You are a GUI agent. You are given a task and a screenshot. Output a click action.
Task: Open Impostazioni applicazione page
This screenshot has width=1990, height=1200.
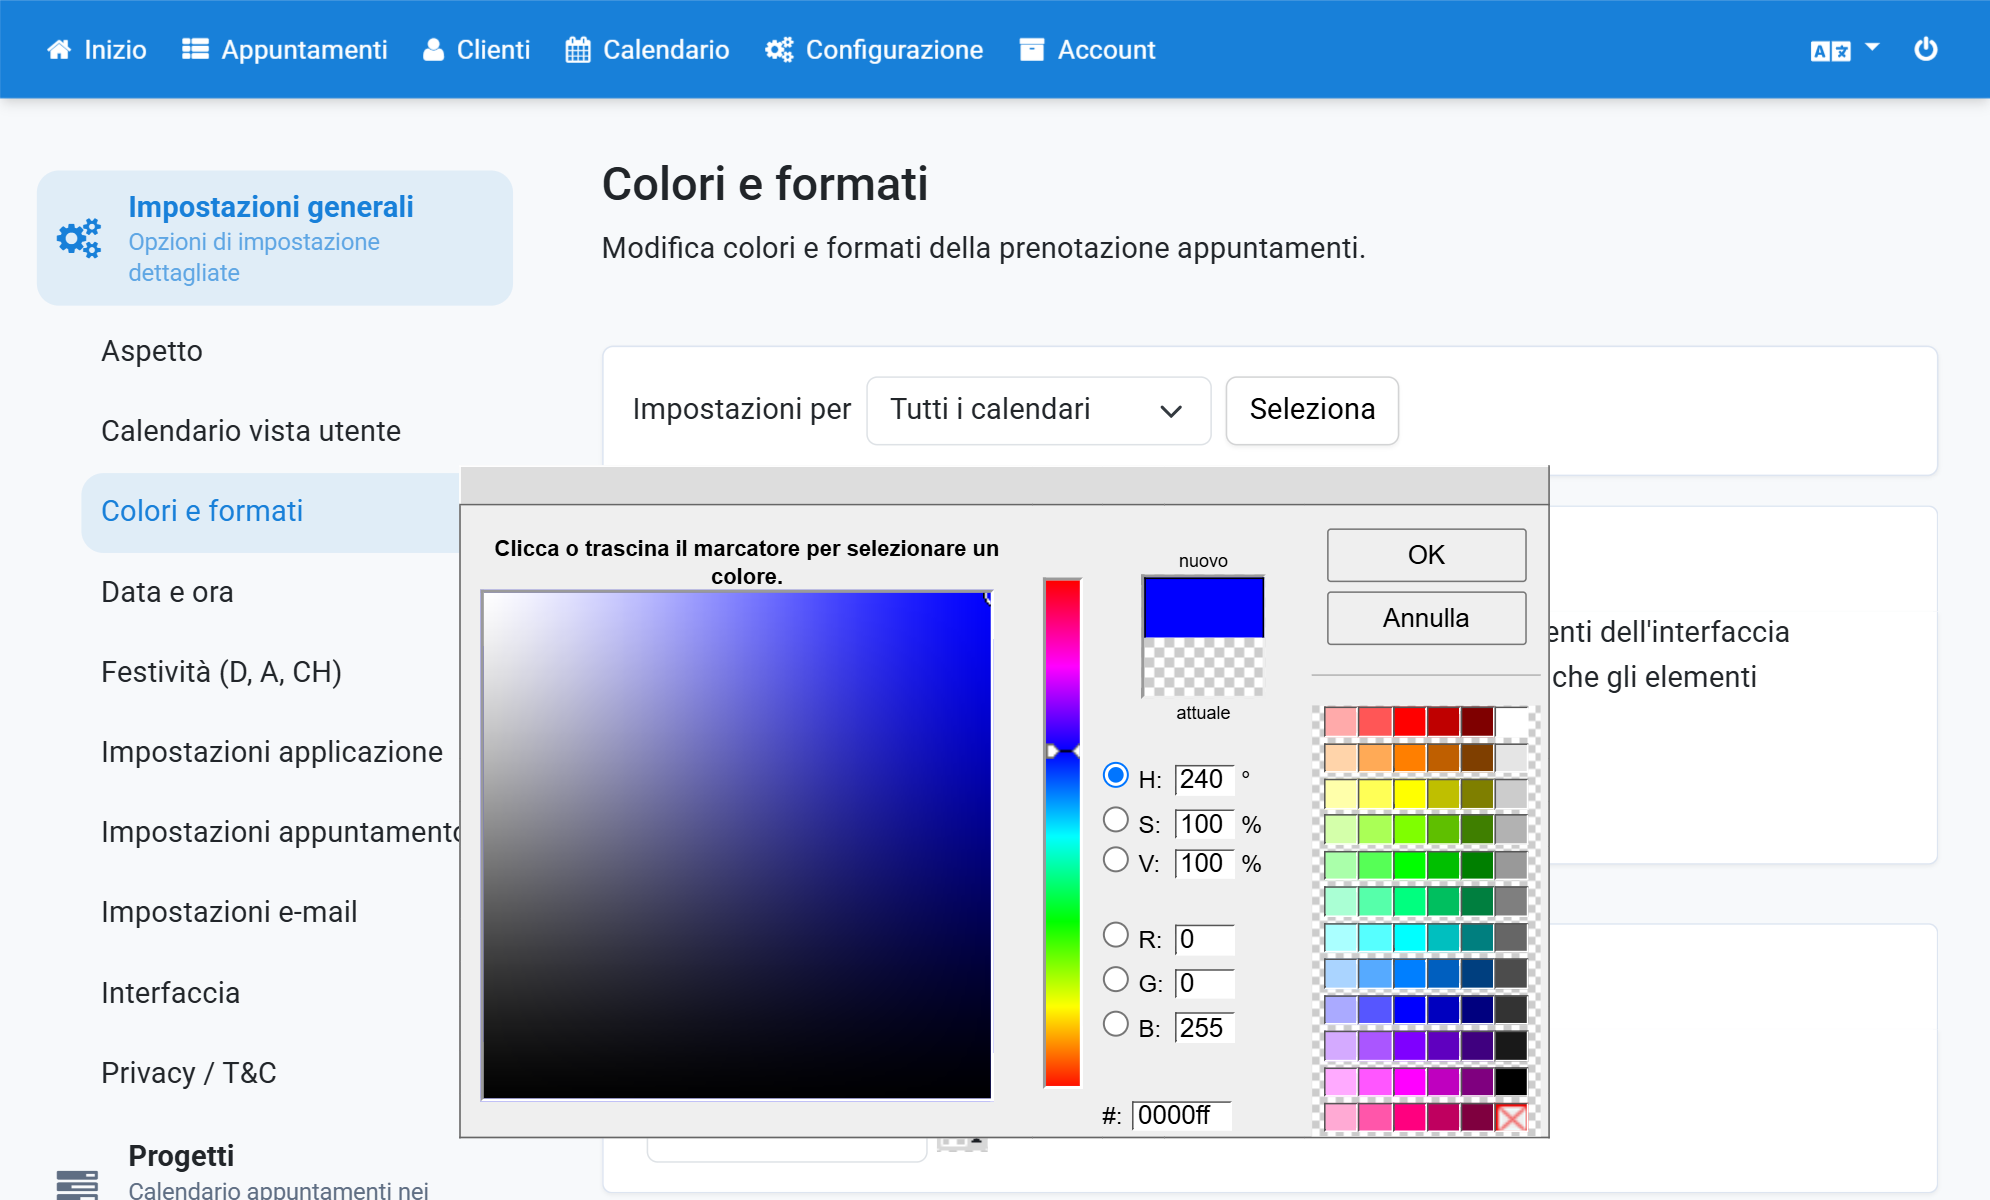pos(272,752)
